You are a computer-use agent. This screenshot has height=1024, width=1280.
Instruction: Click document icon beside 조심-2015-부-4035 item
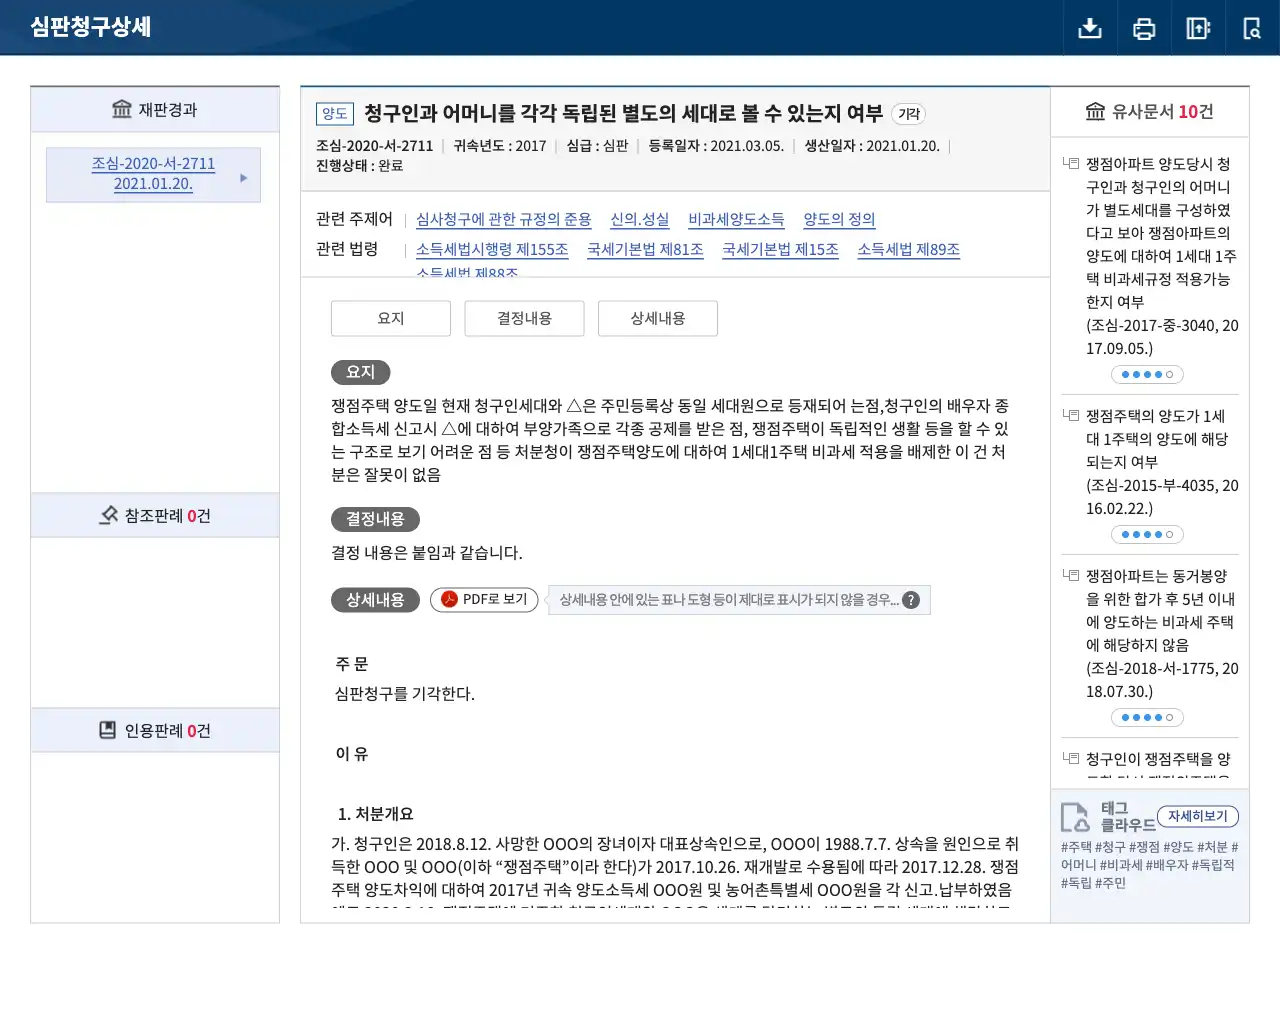coord(1071,415)
